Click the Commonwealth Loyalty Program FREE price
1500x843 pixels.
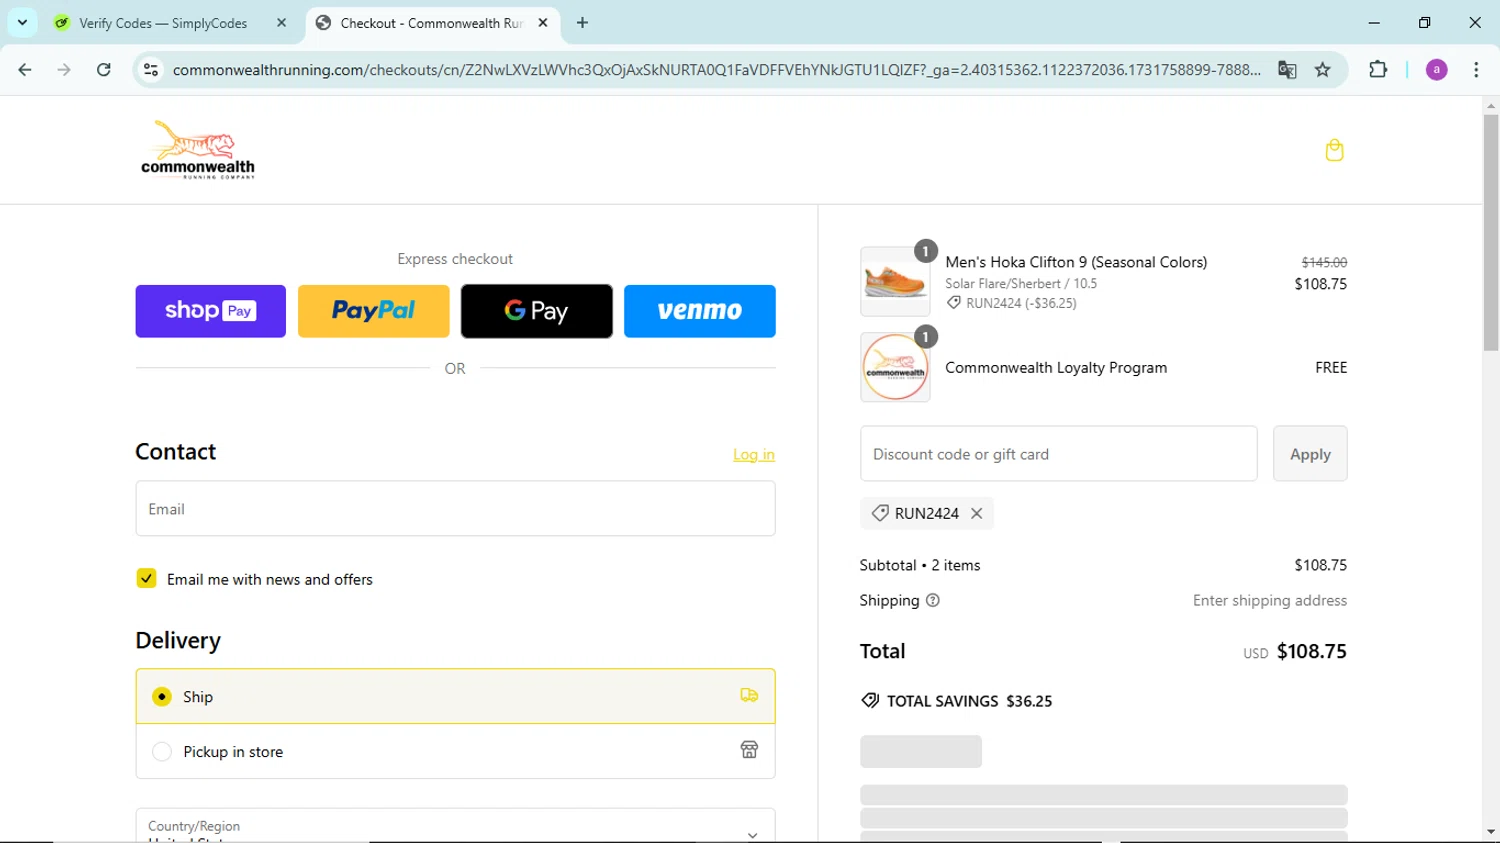[1331, 367]
